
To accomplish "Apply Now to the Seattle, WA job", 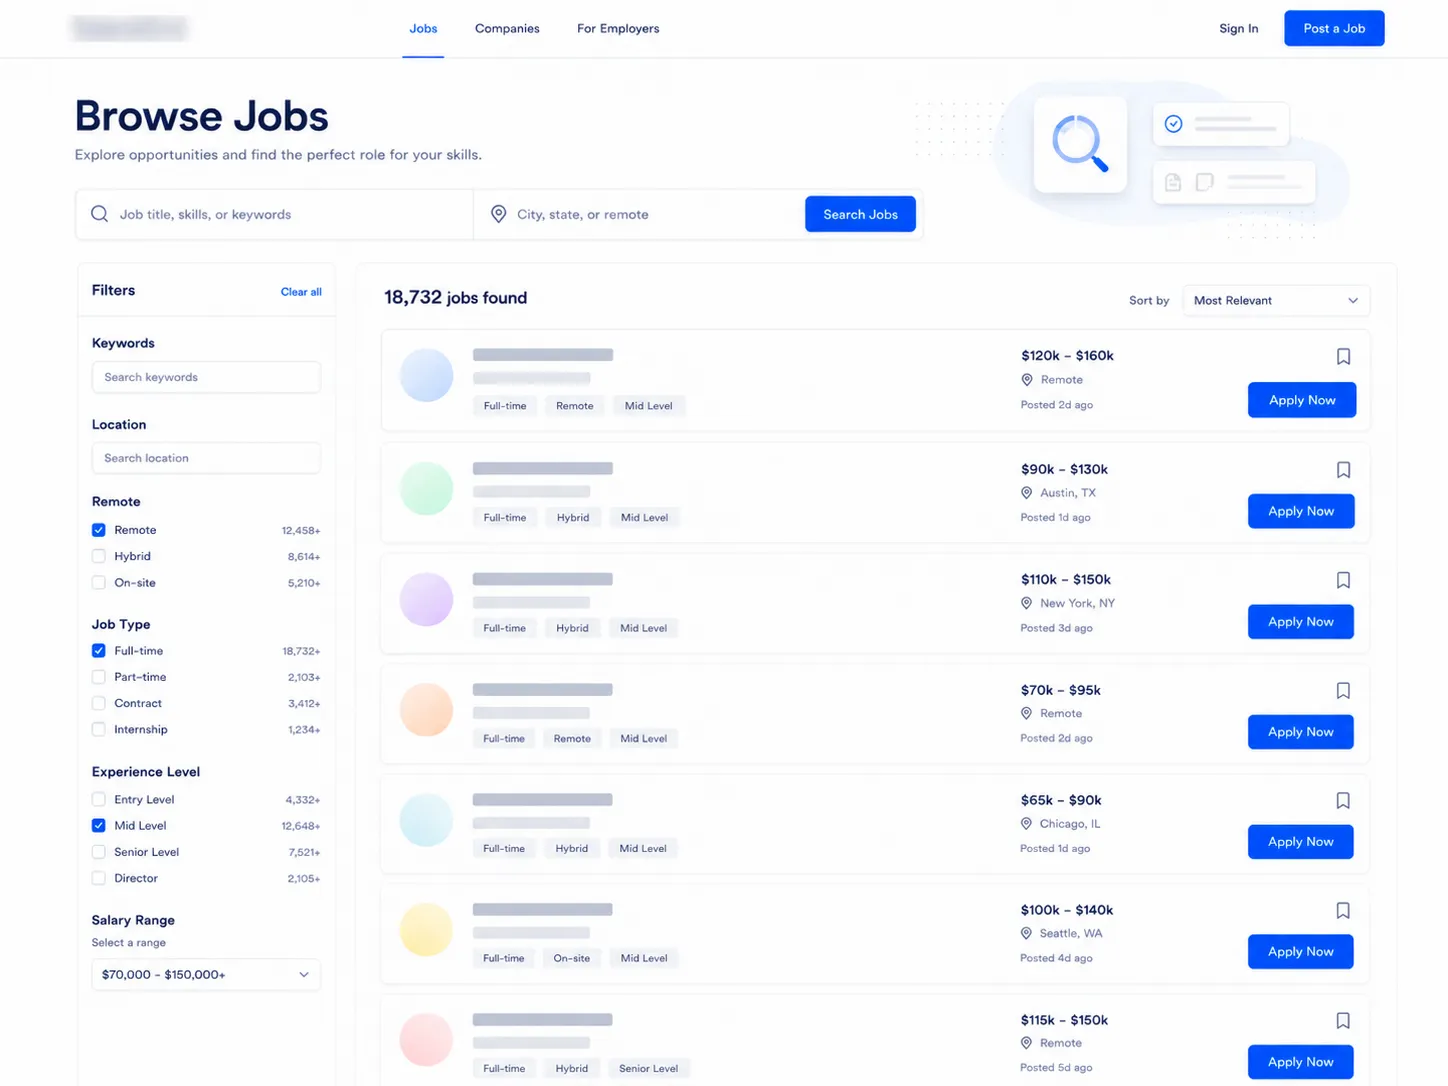I will pos(1300,951).
